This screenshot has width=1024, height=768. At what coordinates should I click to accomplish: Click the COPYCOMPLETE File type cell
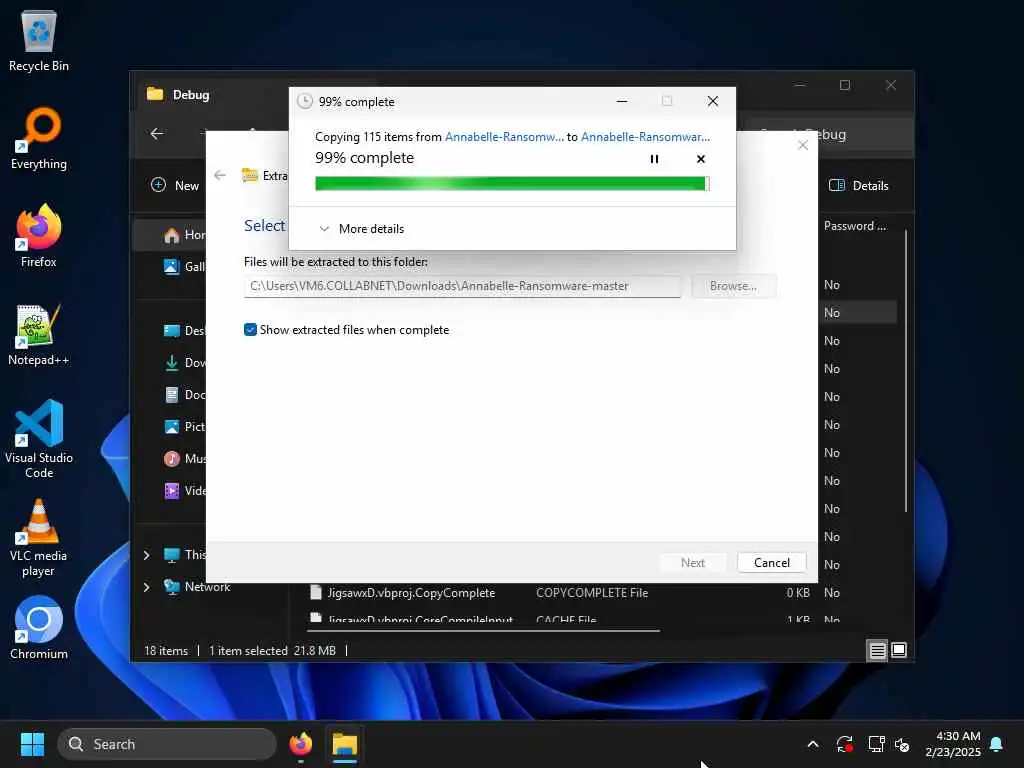592,593
